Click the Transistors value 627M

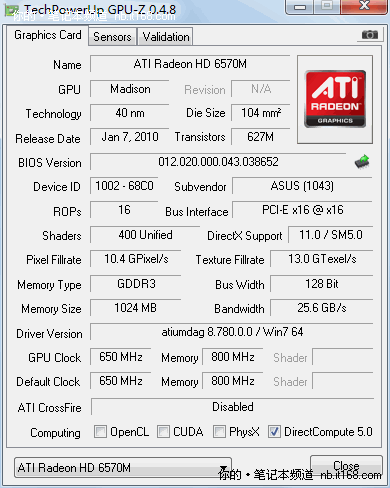[x=261, y=137]
